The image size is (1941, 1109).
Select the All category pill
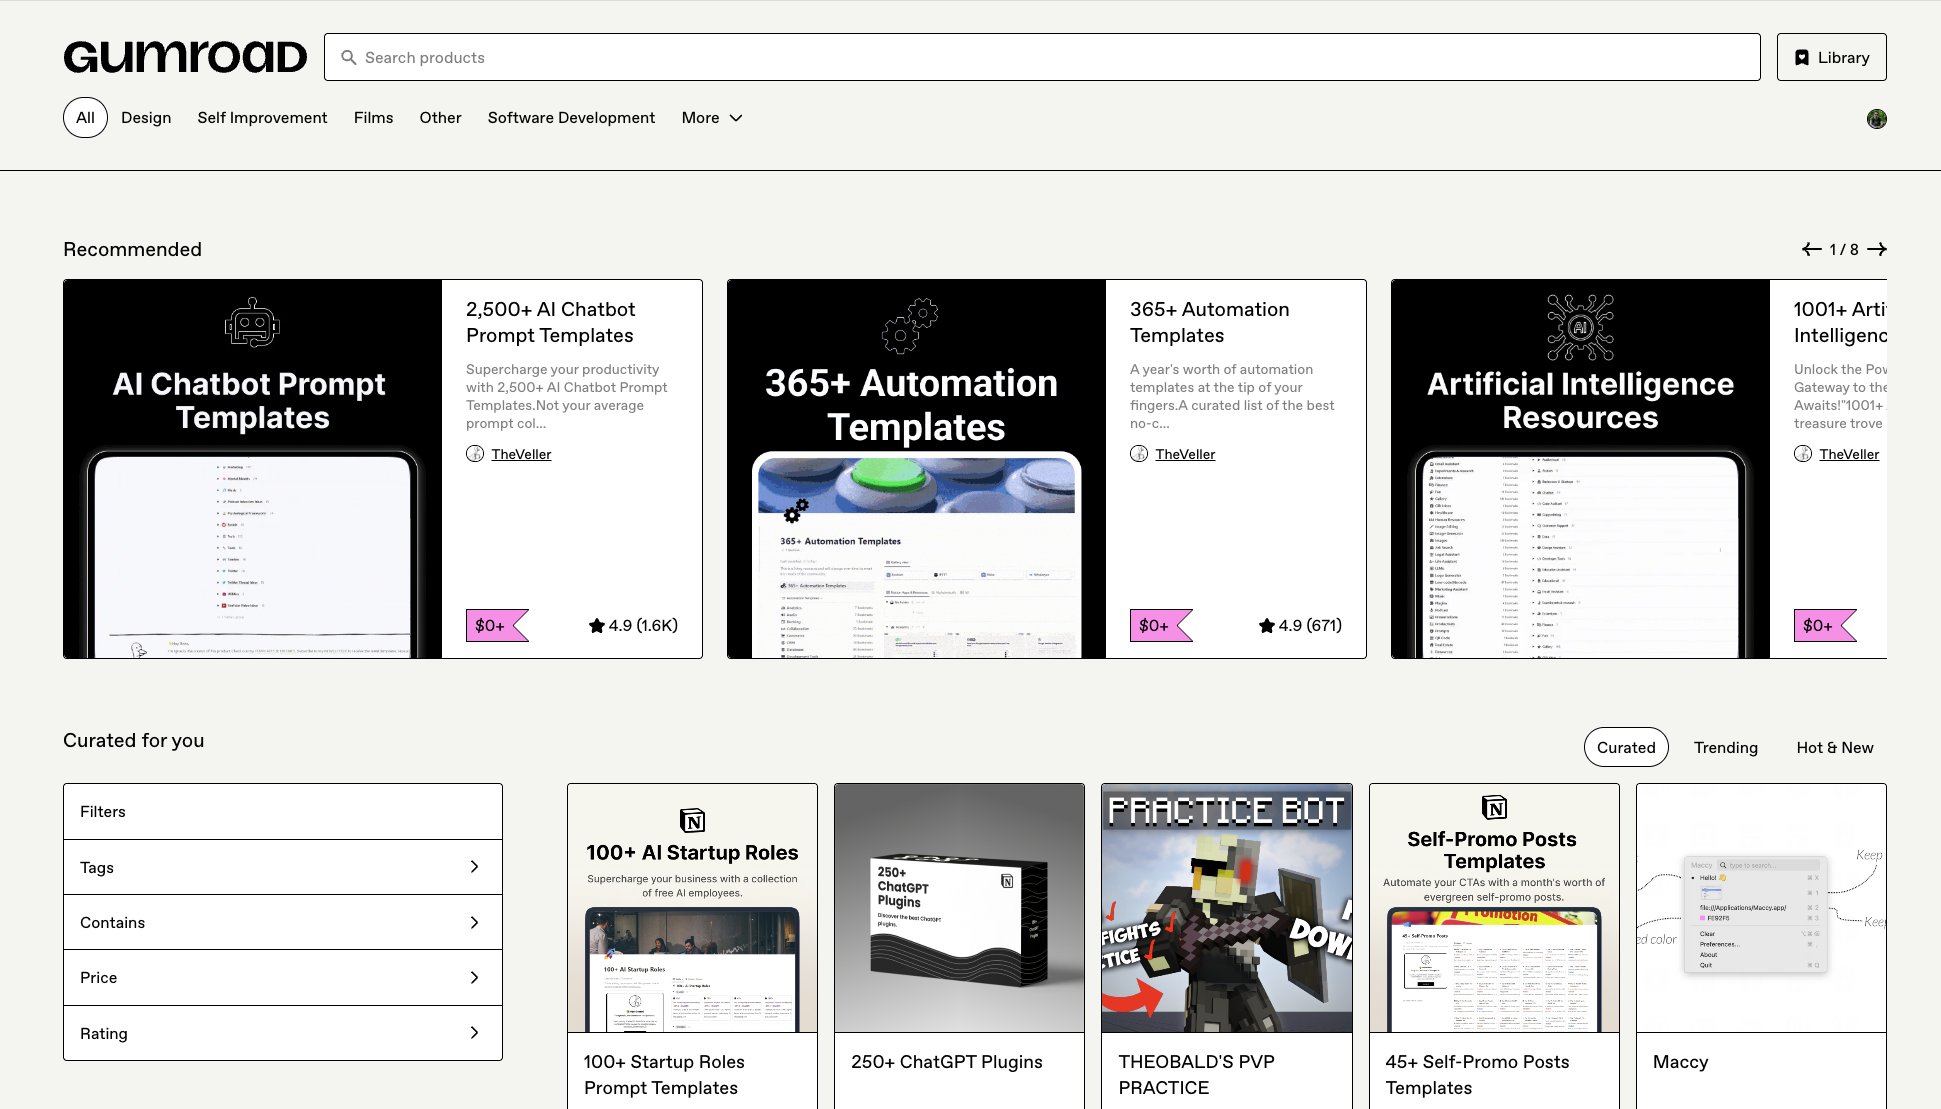pyautogui.click(x=85, y=118)
